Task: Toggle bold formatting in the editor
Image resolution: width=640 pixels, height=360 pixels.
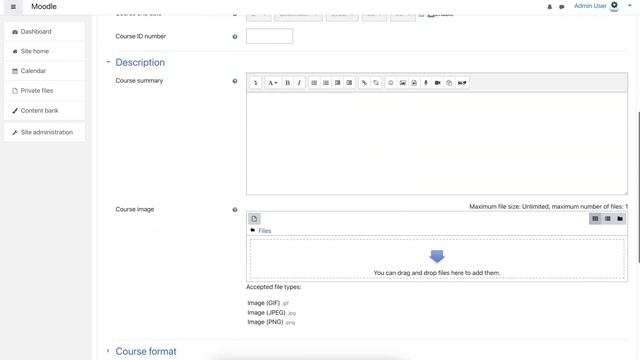Action: pos(287,83)
